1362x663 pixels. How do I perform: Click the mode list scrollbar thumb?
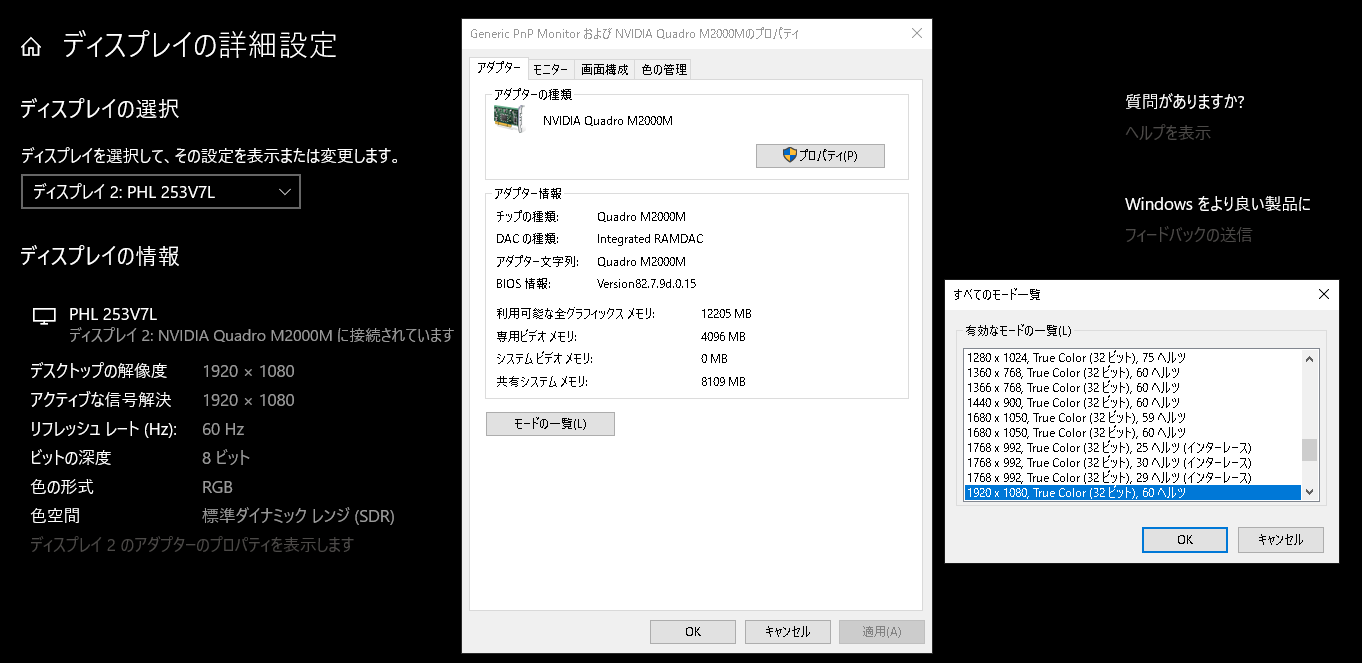pos(1310,450)
